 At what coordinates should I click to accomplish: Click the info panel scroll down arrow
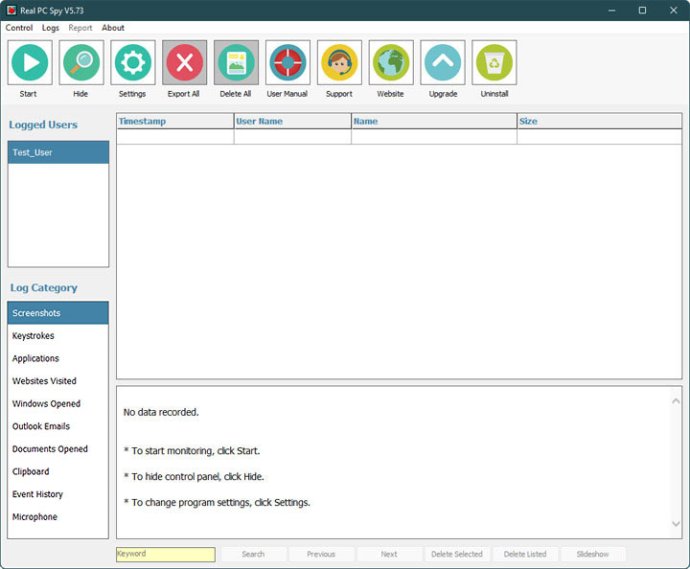point(675,524)
